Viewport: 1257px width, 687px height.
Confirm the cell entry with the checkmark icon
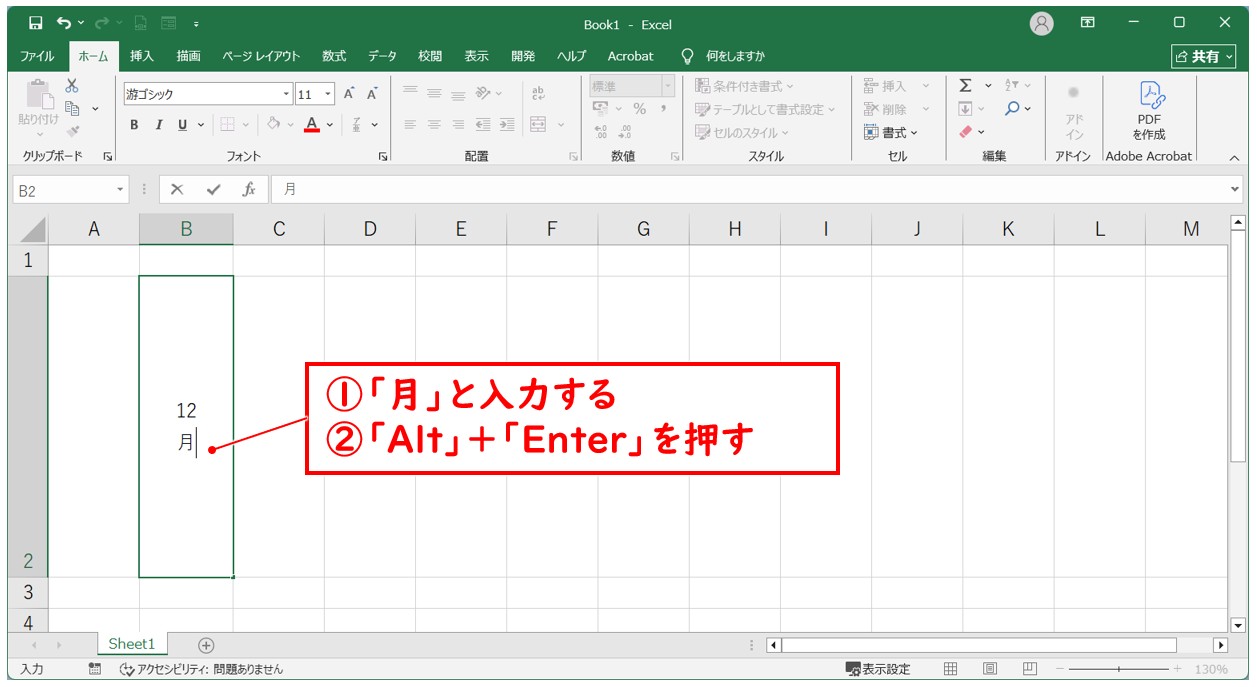click(x=213, y=190)
